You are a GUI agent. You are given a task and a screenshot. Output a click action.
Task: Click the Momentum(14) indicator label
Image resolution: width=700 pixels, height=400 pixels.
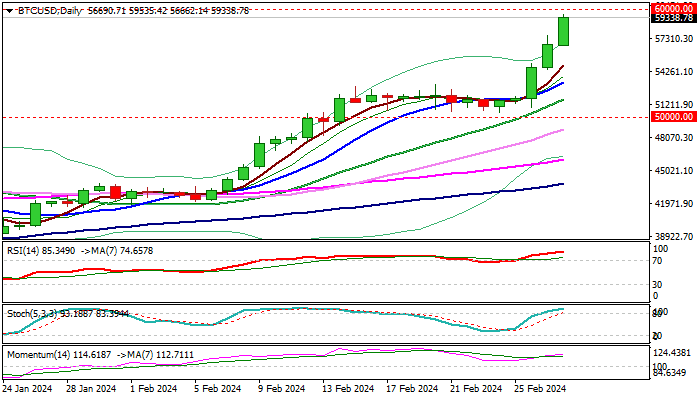point(36,353)
